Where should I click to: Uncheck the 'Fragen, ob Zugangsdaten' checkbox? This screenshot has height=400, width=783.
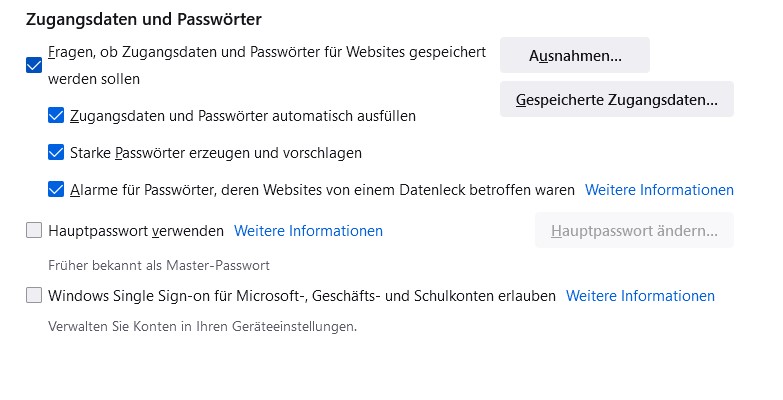(x=34, y=65)
